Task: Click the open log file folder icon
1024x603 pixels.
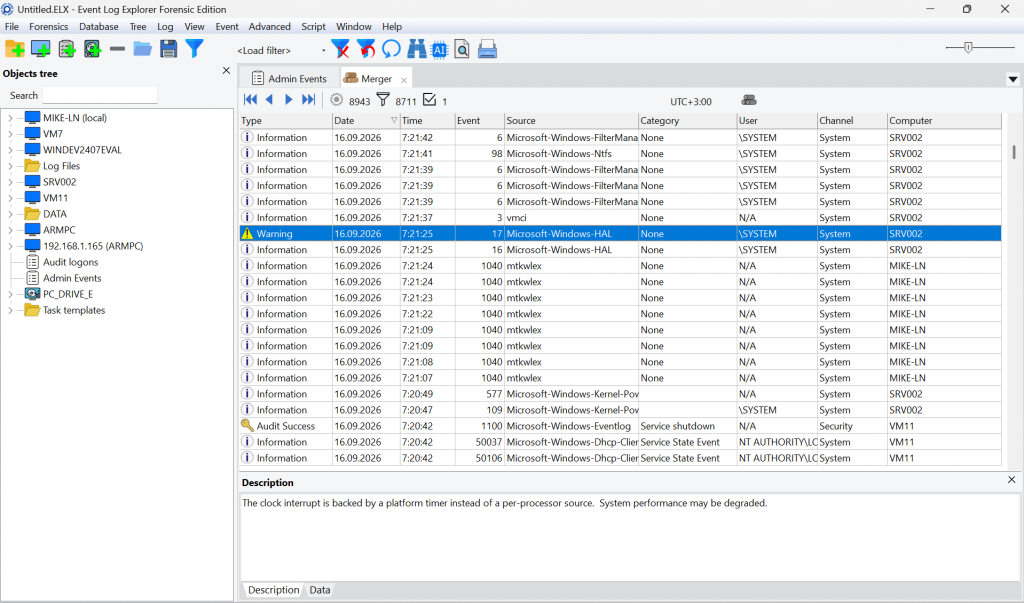Action: click(x=142, y=49)
